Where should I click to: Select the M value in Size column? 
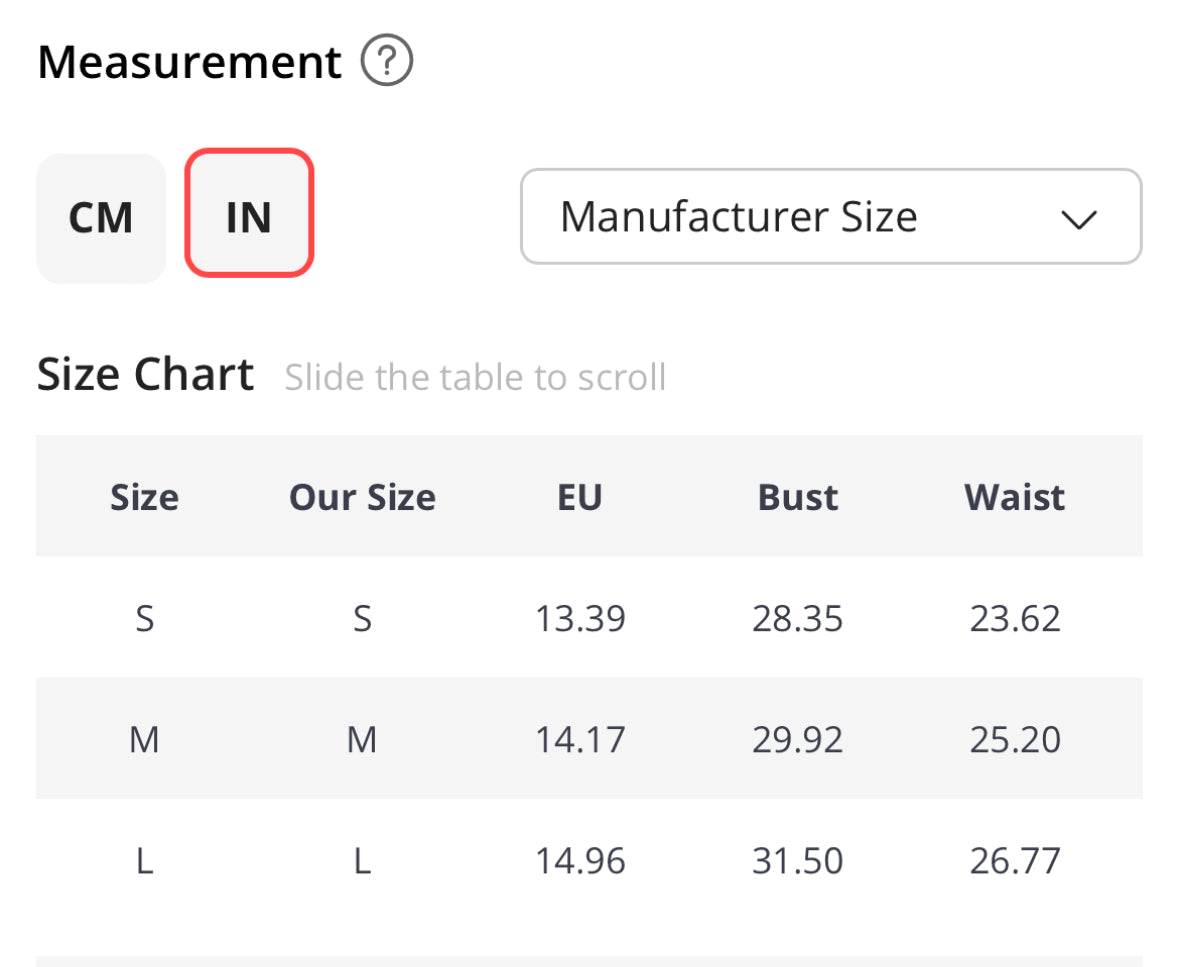click(x=144, y=740)
